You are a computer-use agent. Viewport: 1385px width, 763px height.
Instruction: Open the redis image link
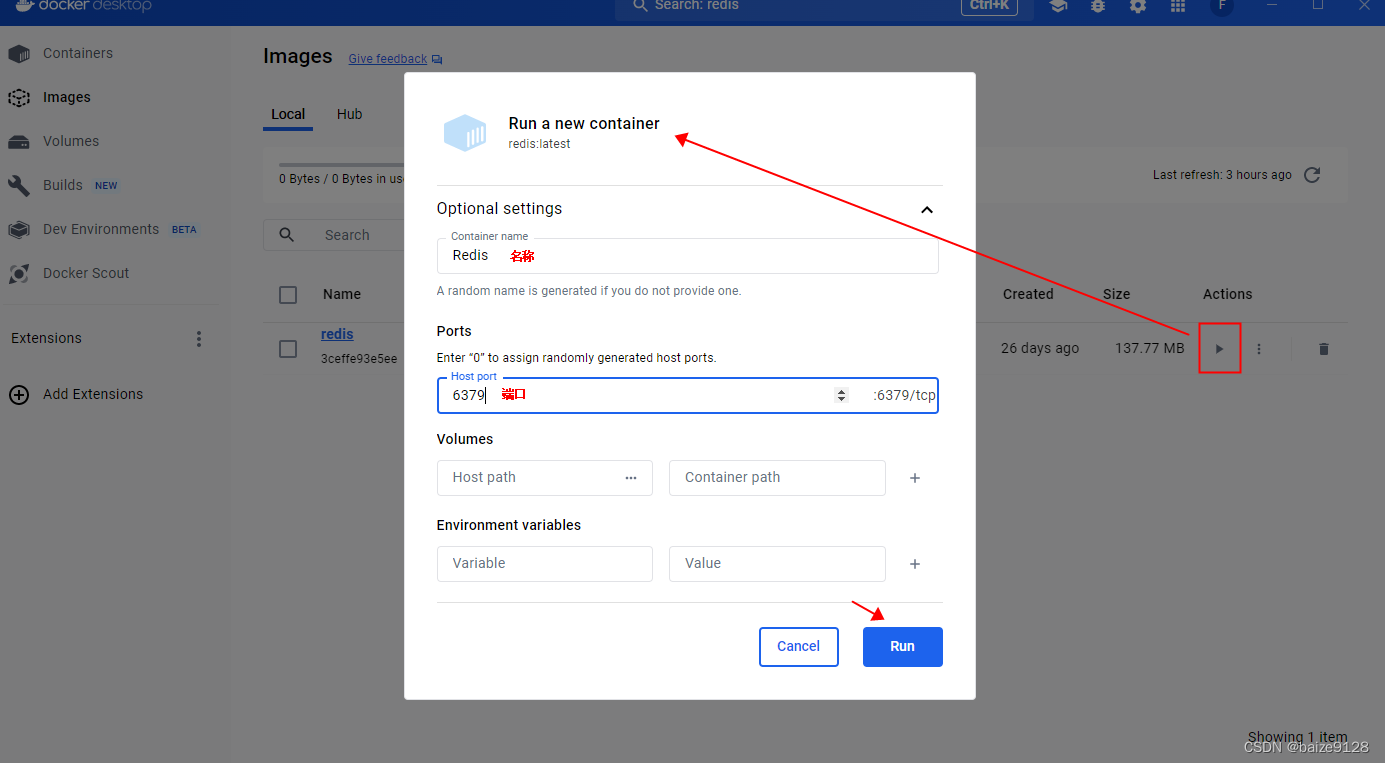337,334
